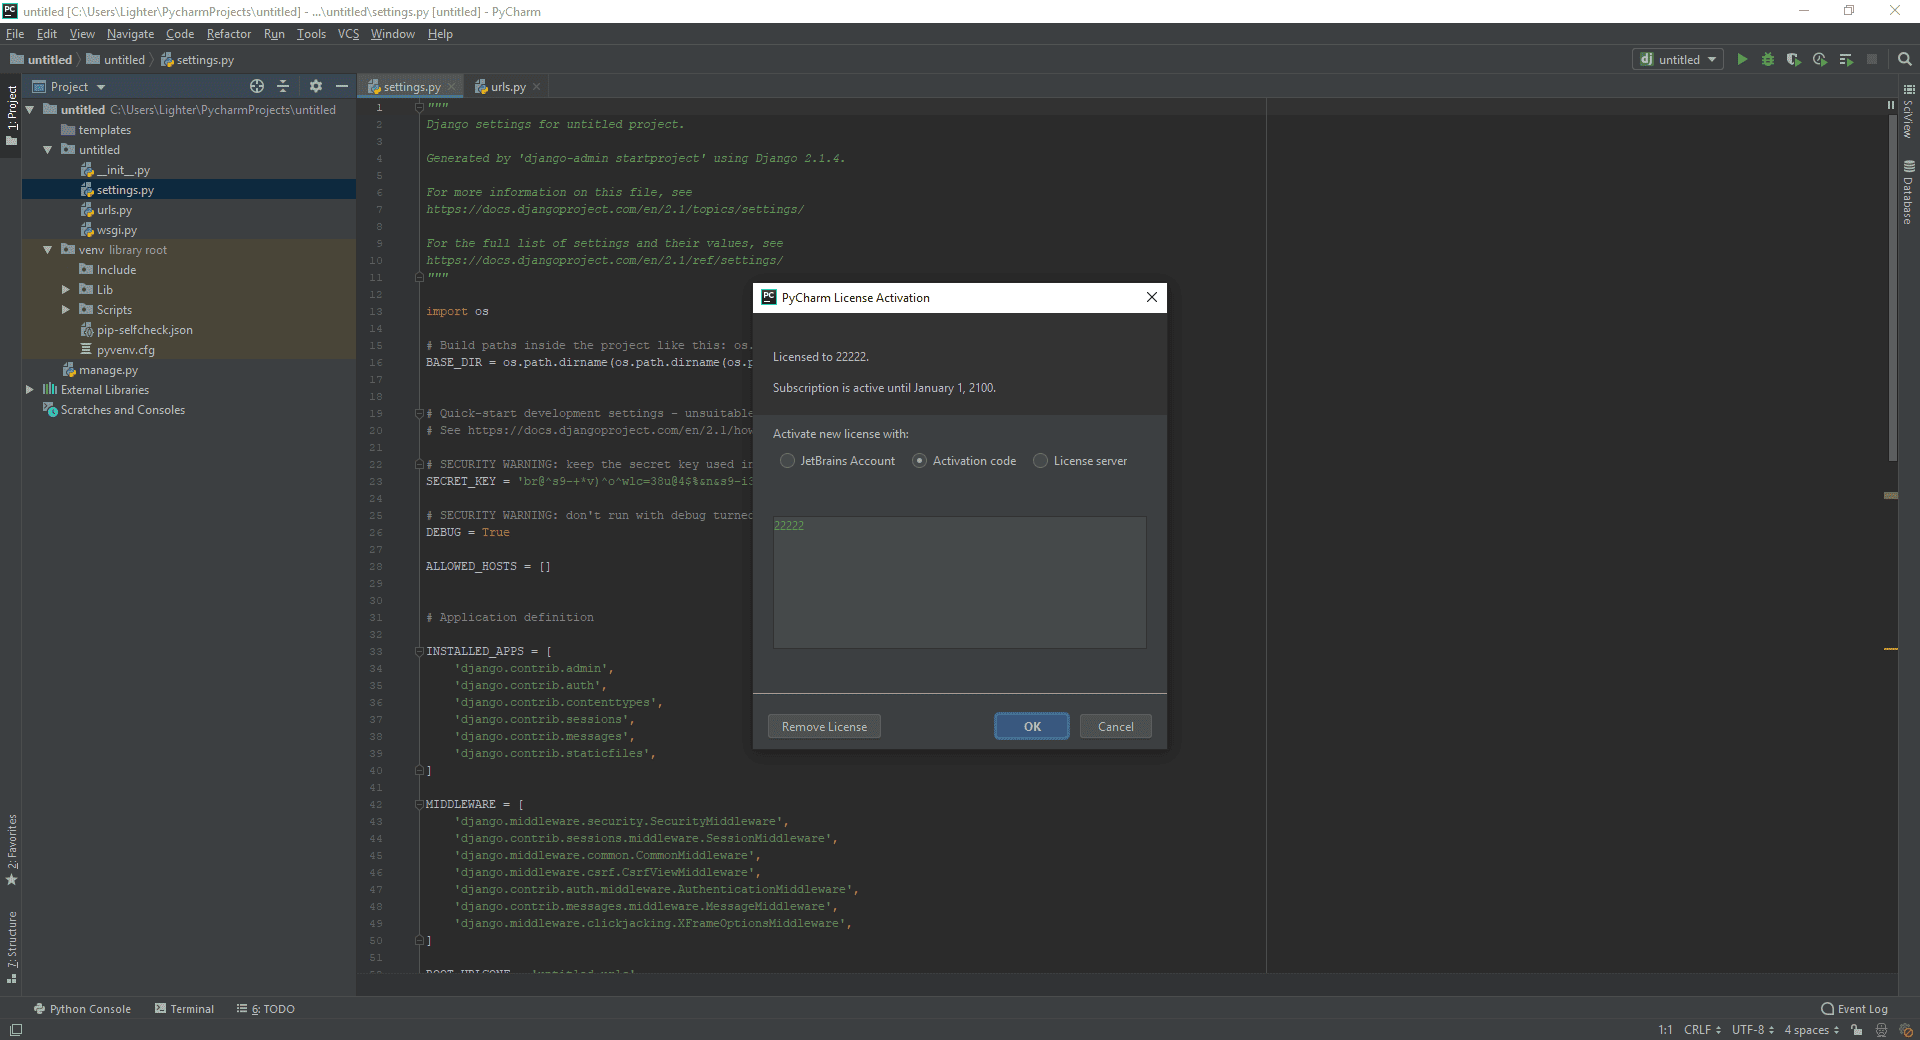Start debugging with the green bug icon

tap(1768, 60)
